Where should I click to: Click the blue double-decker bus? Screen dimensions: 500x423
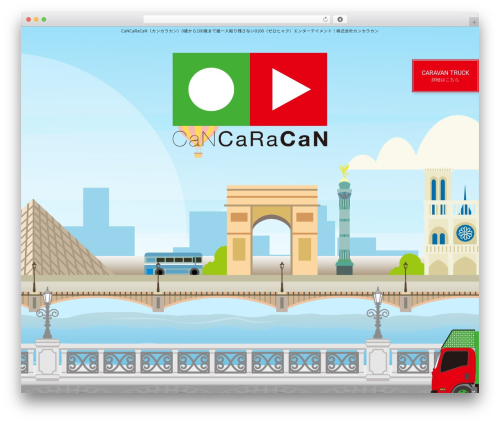173,264
